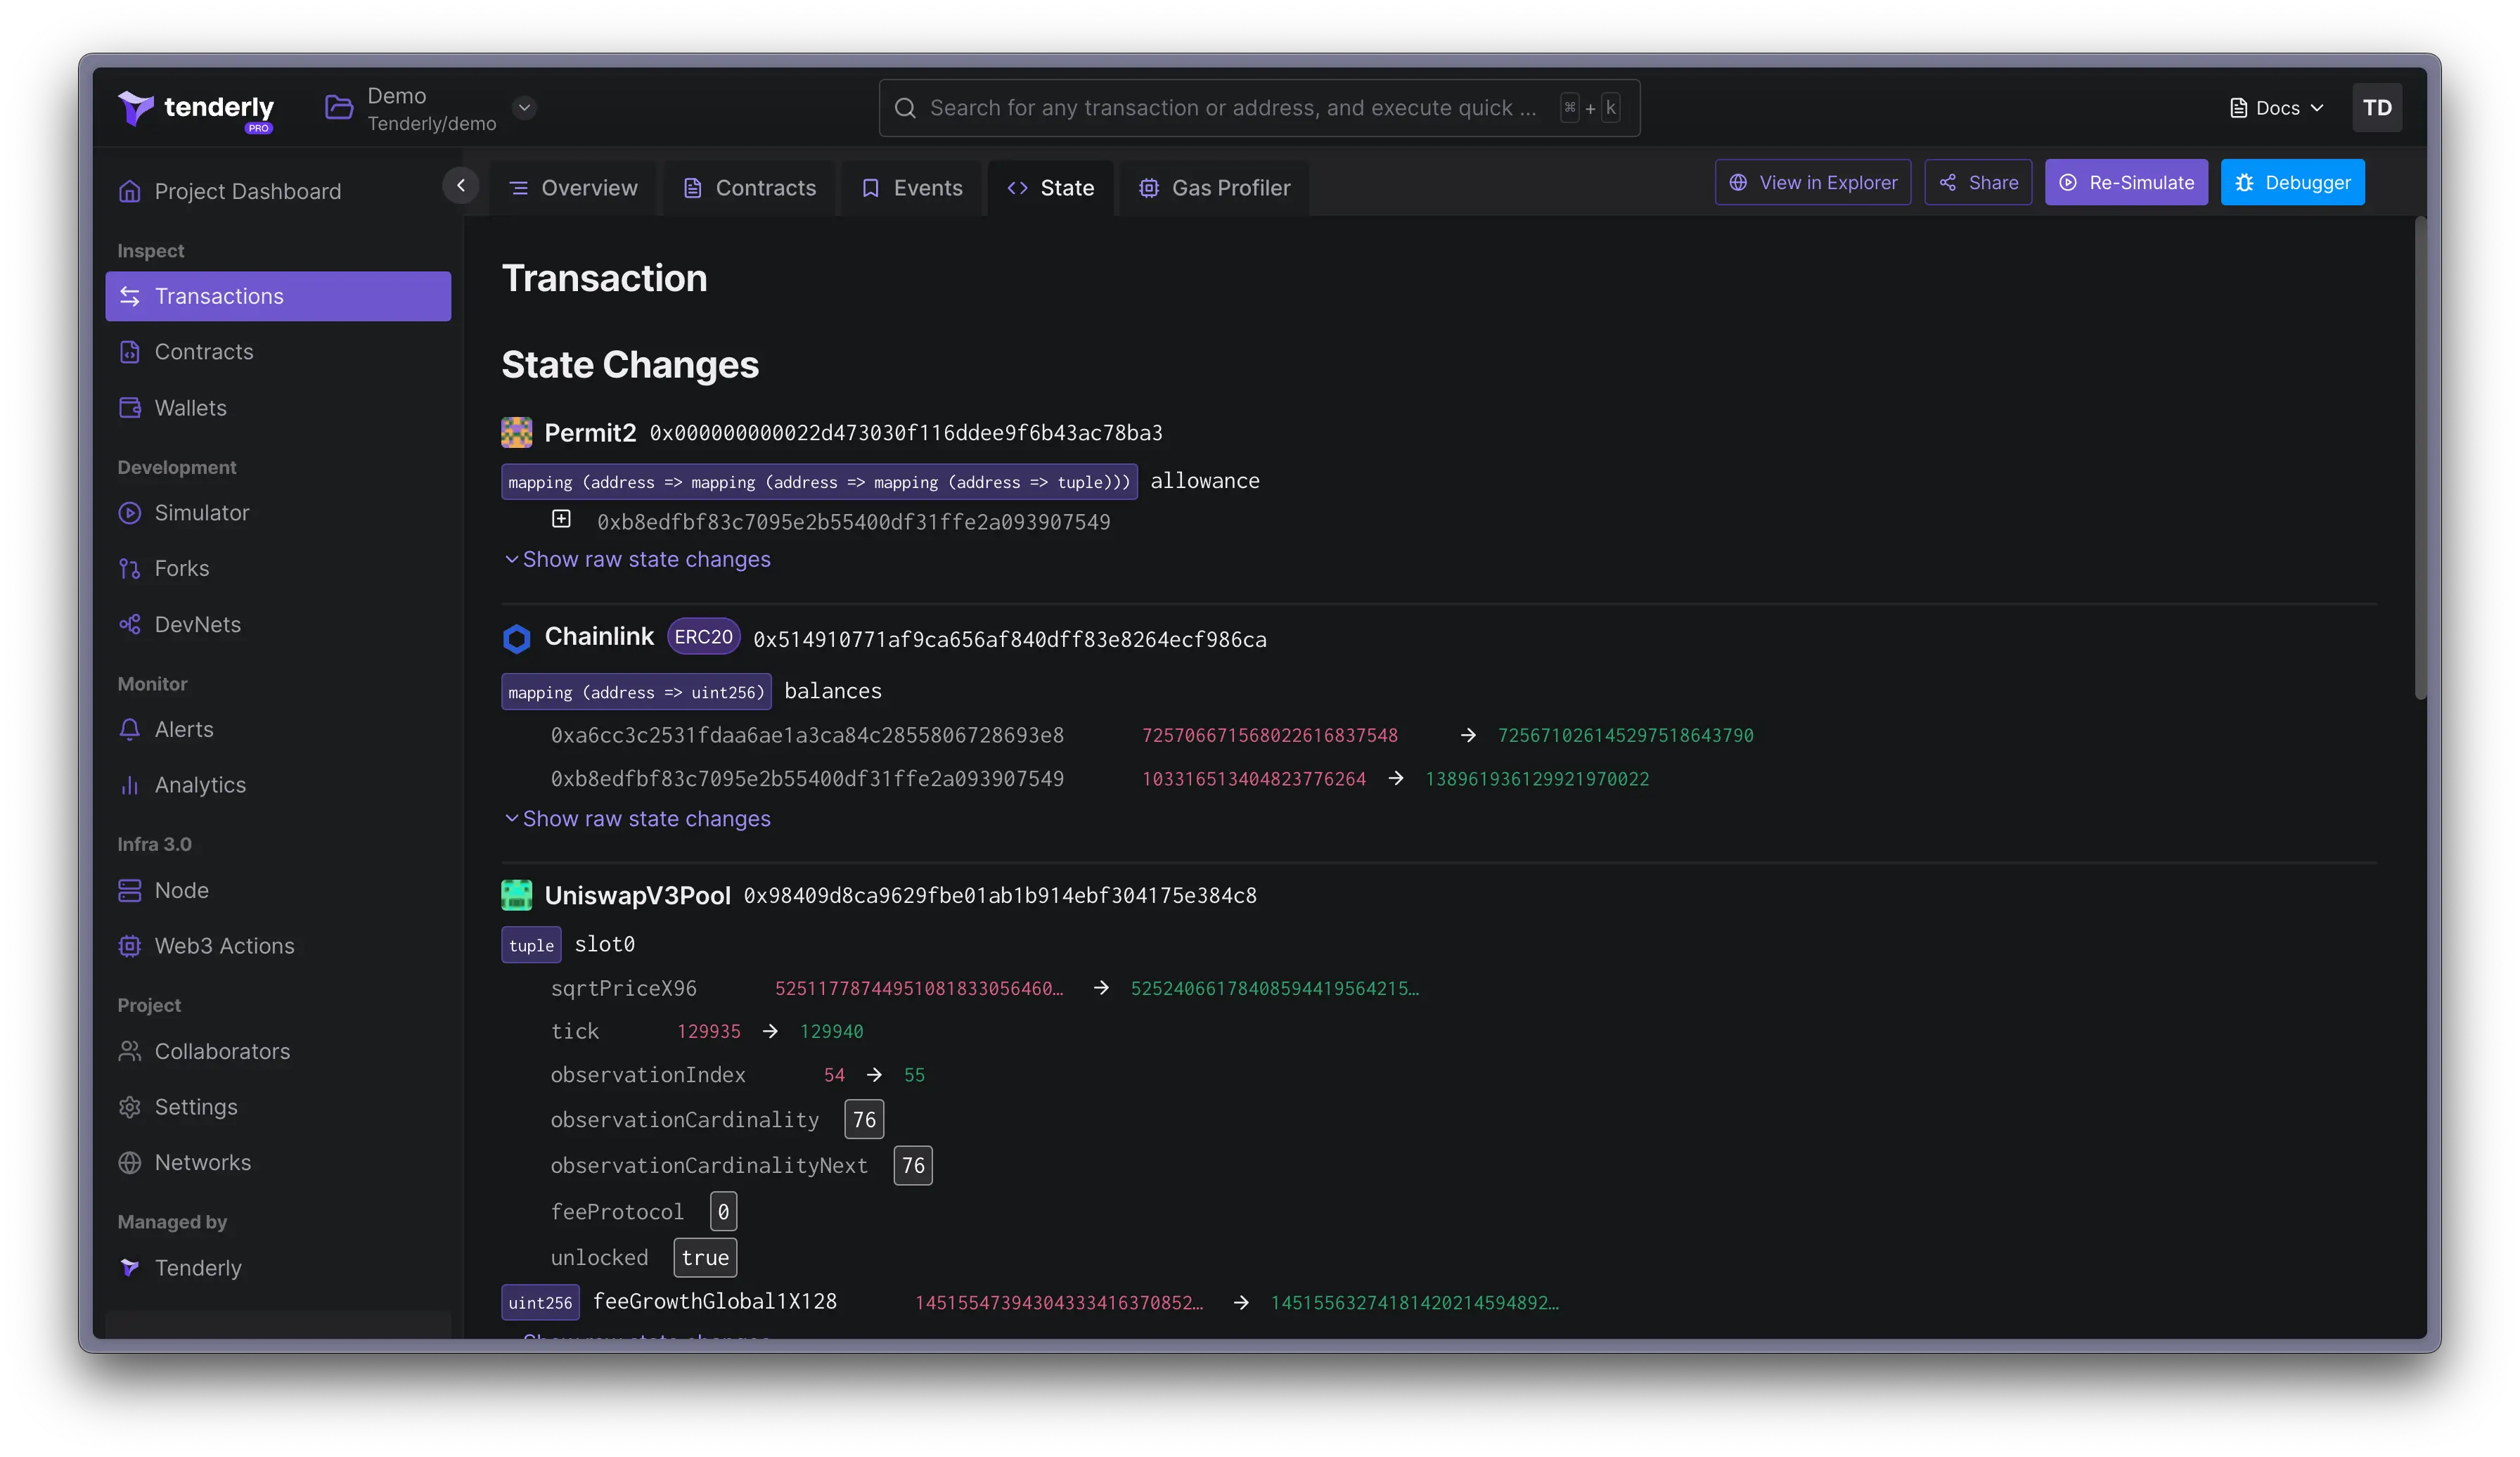Click the tuple type badge for slot0
Image resolution: width=2520 pixels, height=1457 pixels.
tap(531, 945)
